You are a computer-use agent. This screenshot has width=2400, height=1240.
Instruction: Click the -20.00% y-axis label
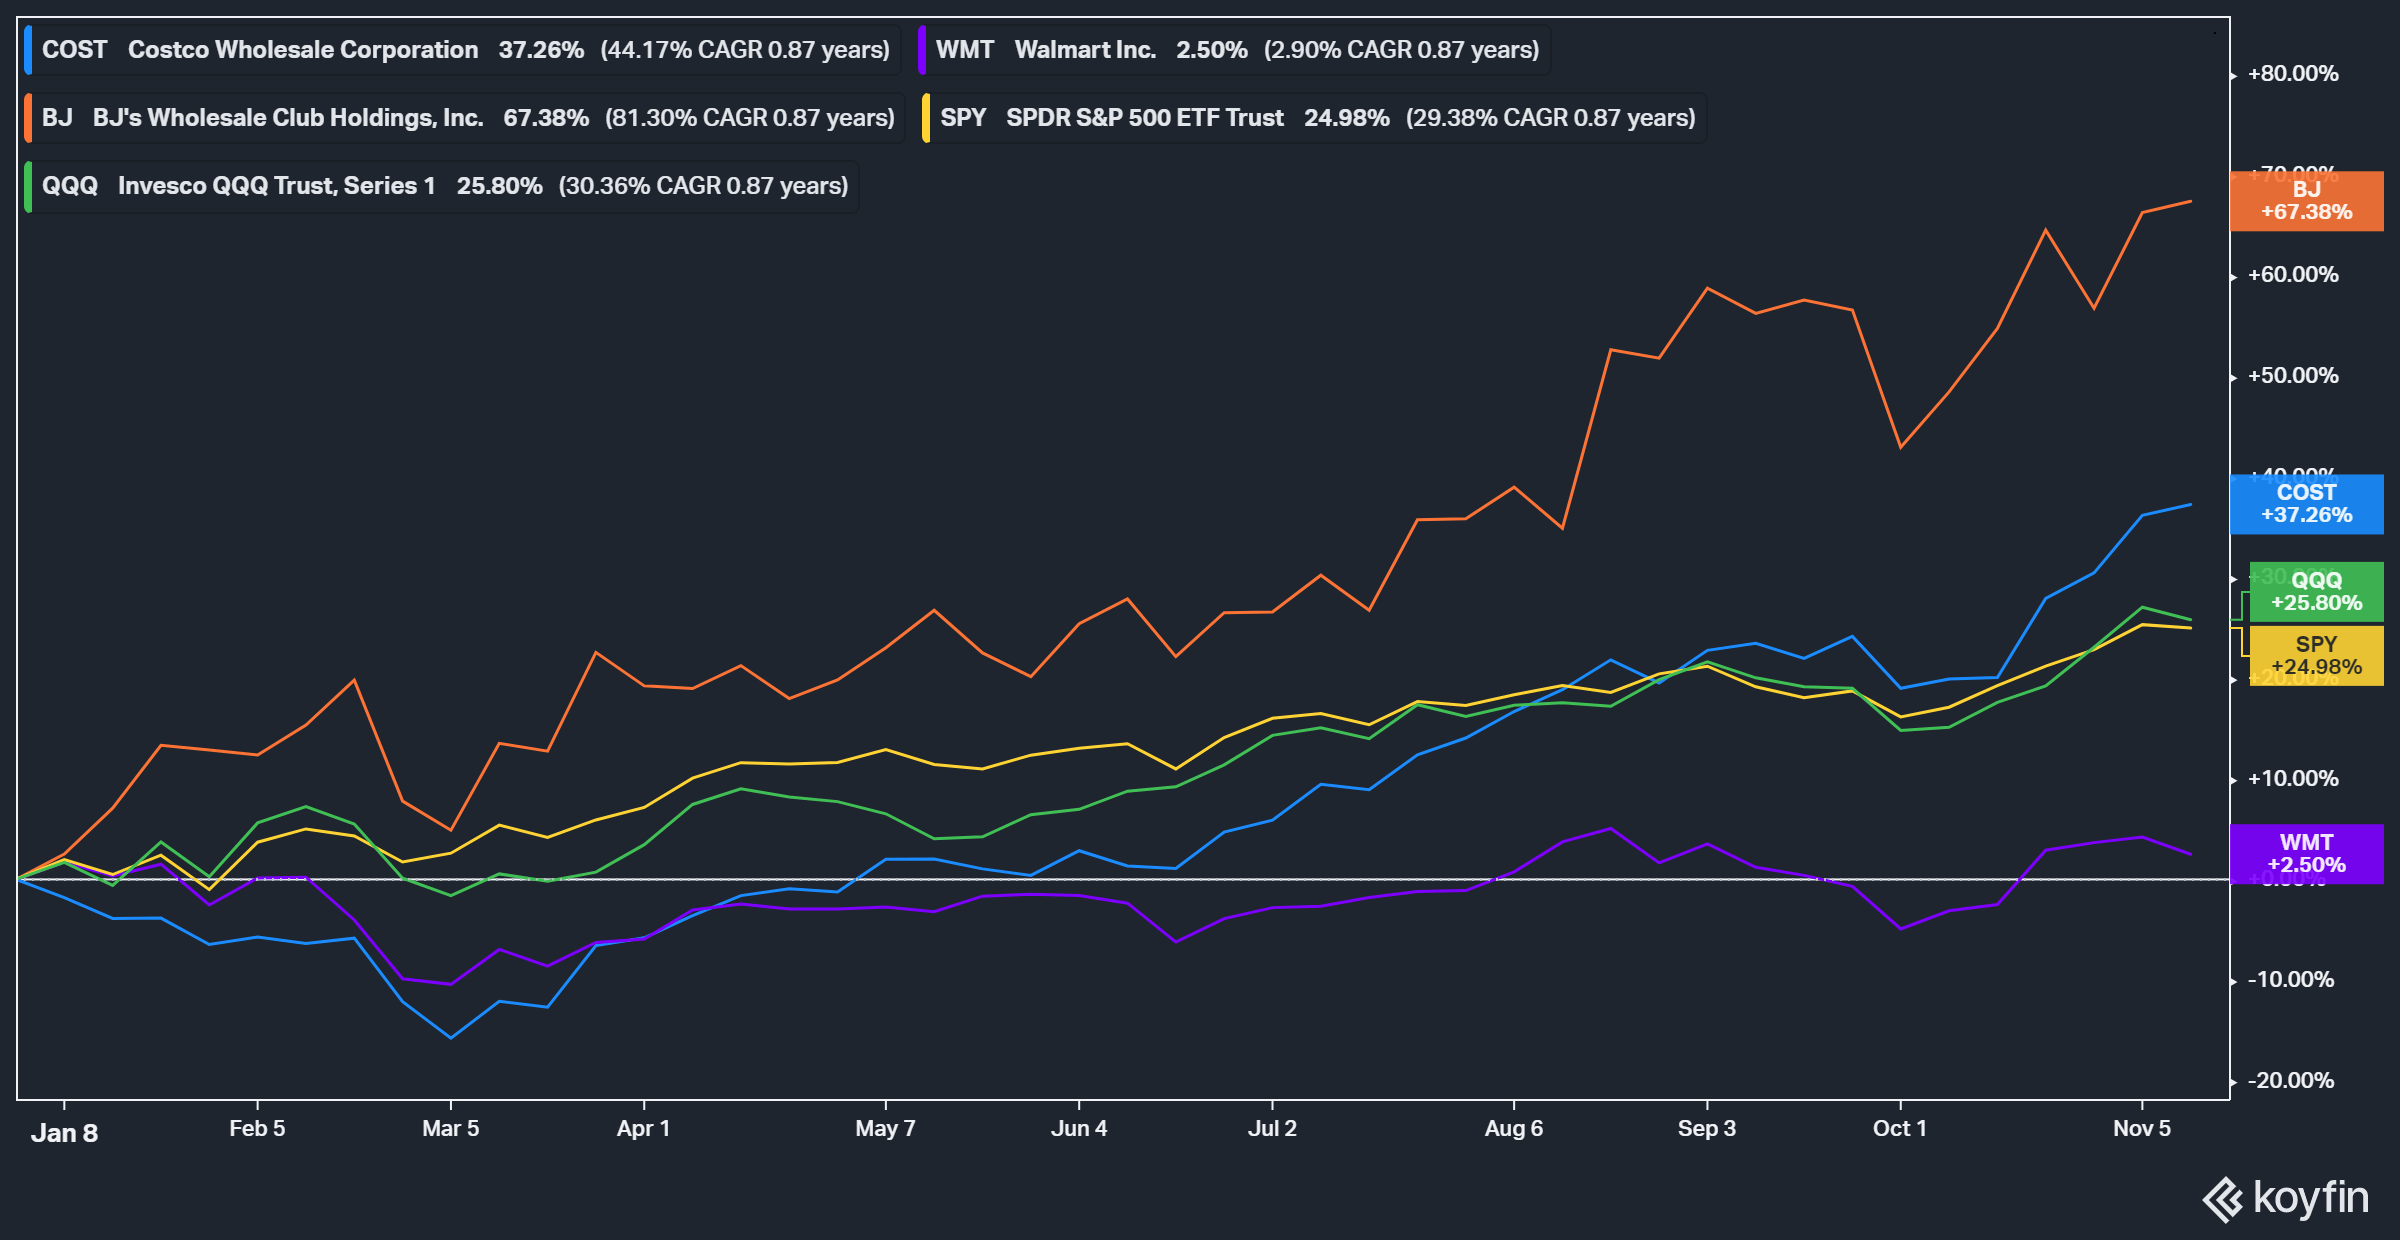click(2290, 1080)
